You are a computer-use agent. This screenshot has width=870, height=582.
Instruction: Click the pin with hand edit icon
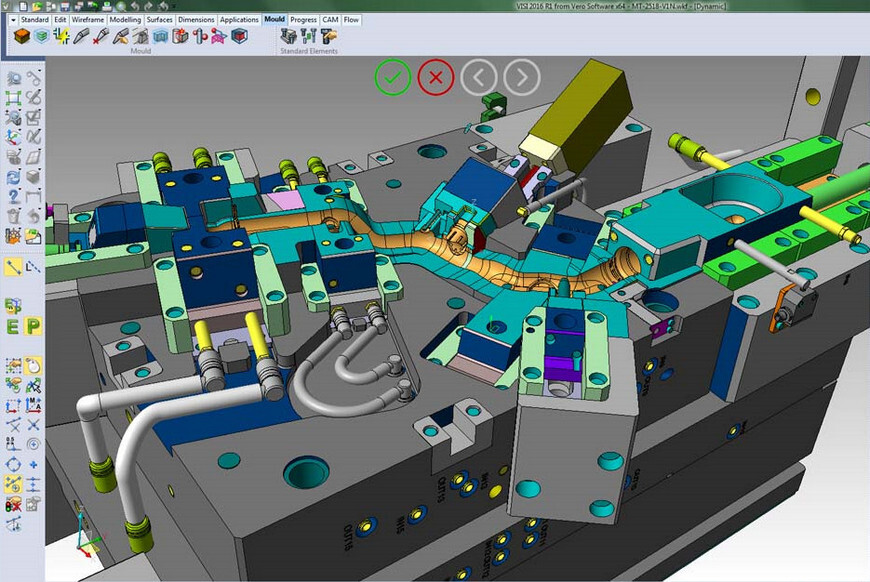[x=120, y=37]
